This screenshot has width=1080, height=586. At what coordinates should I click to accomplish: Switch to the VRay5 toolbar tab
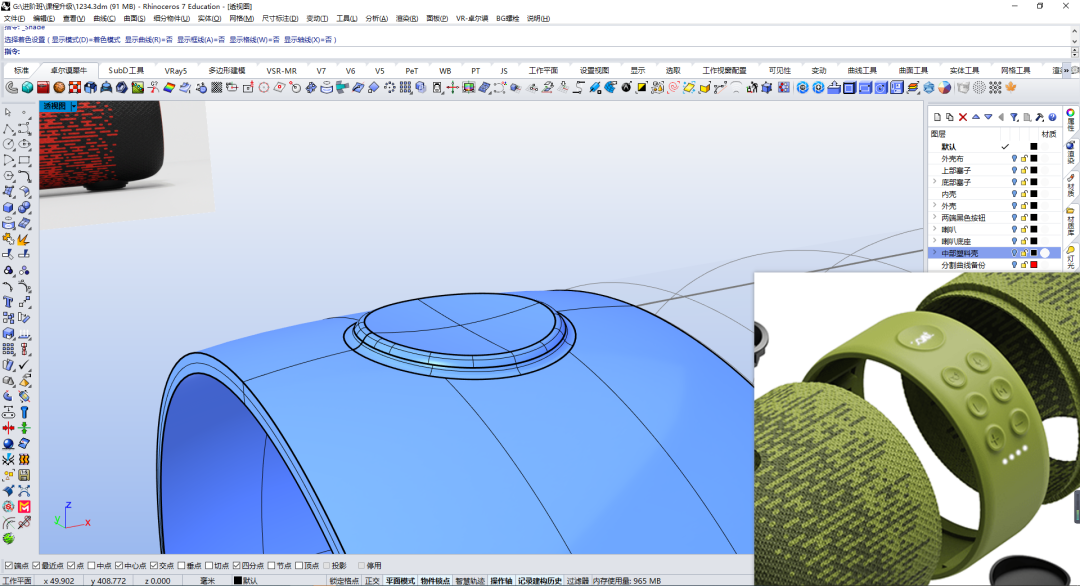click(x=176, y=70)
